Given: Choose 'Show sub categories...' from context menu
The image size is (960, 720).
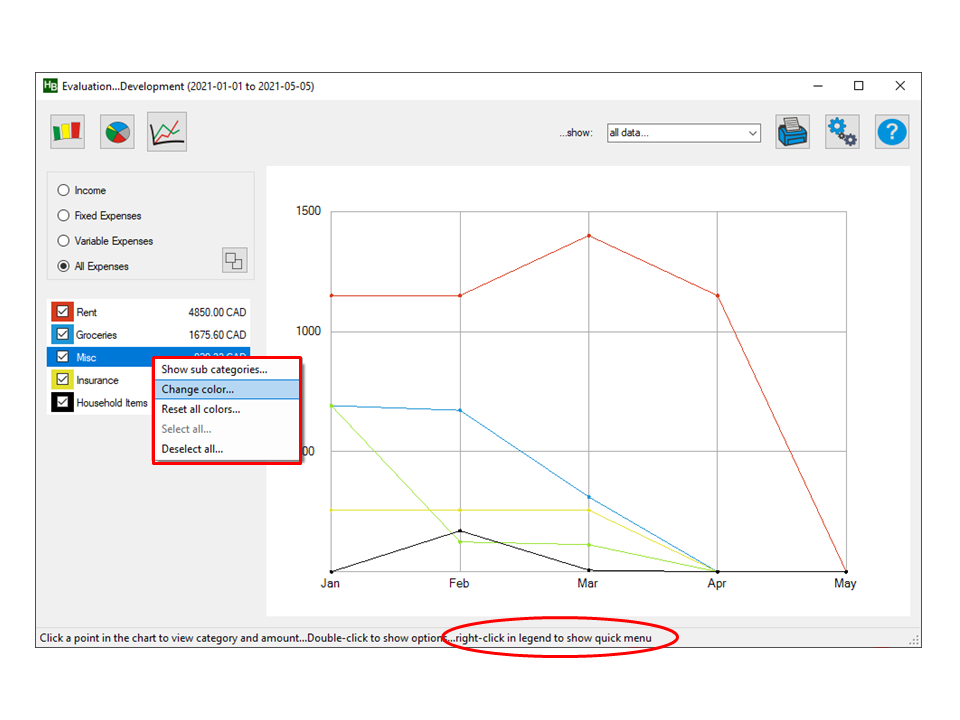Looking at the screenshot, I should coord(214,370).
